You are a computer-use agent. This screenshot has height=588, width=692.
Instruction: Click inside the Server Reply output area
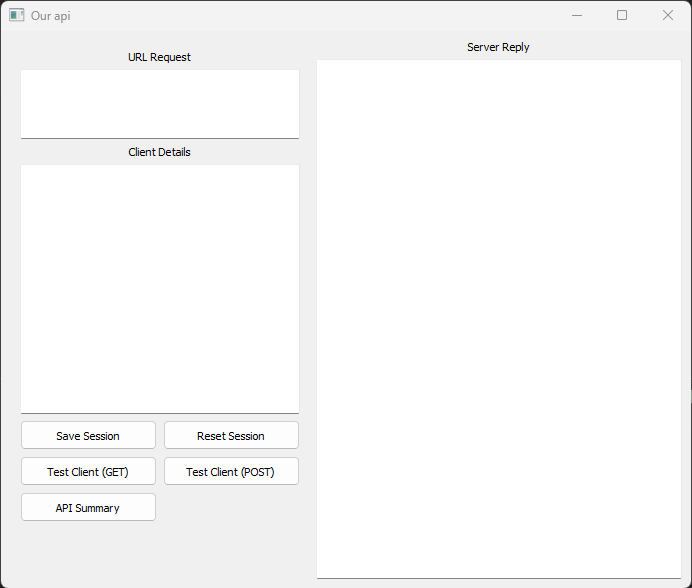[498, 318]
